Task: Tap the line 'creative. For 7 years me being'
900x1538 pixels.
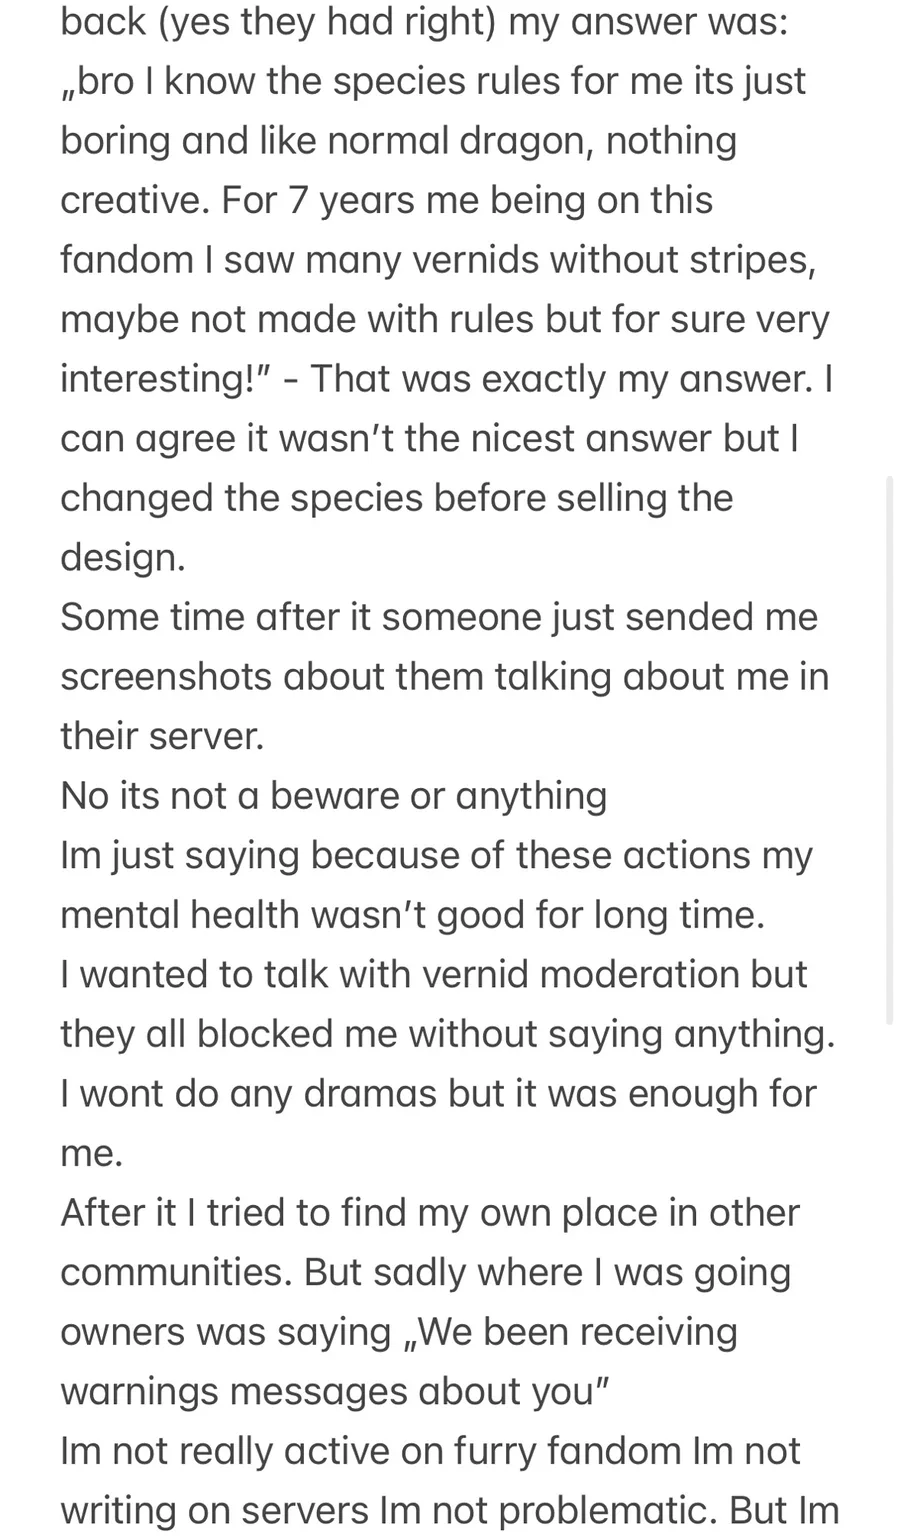Action: pos(387,200)
